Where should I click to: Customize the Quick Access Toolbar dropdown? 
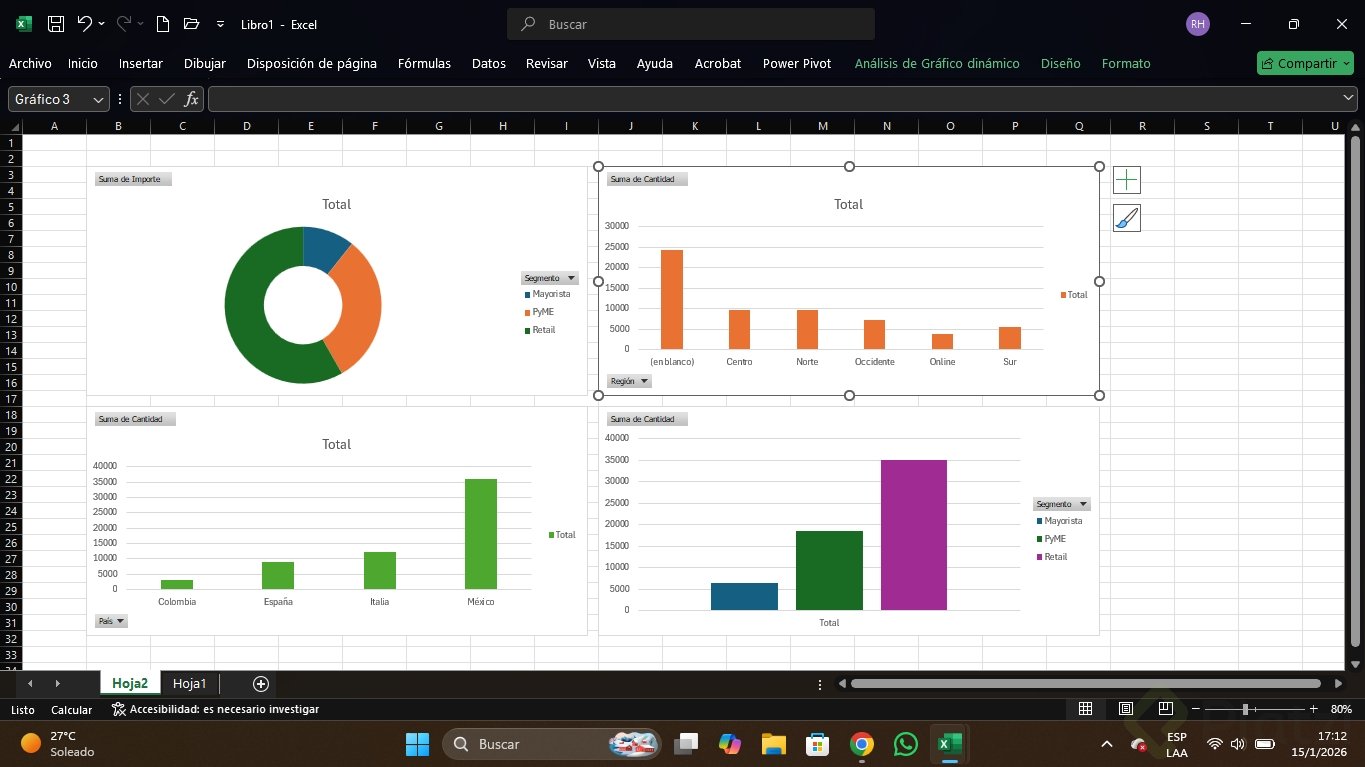220,24
